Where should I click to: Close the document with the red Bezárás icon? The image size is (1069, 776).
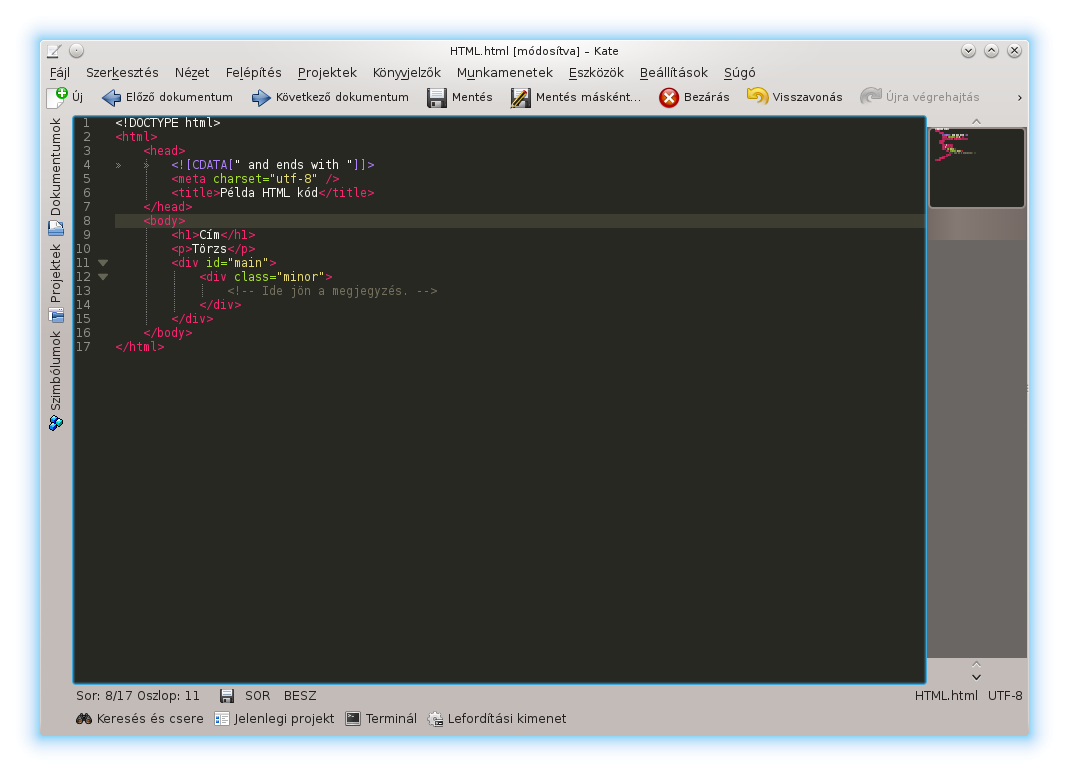pyautogui.click(x=669, y=98)
